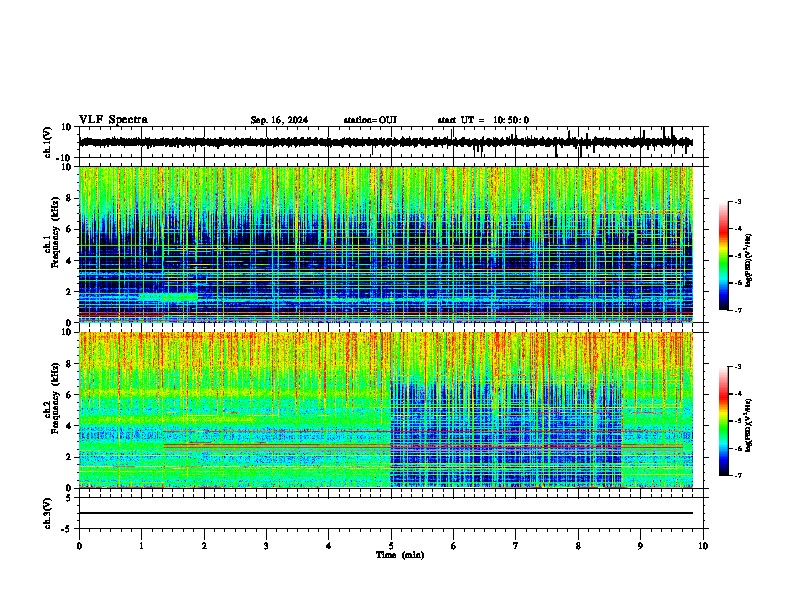Click the "station=OUI" header label
Viewport: 792px width, 612px height.
pyautogui.click(x=370, y=120)
